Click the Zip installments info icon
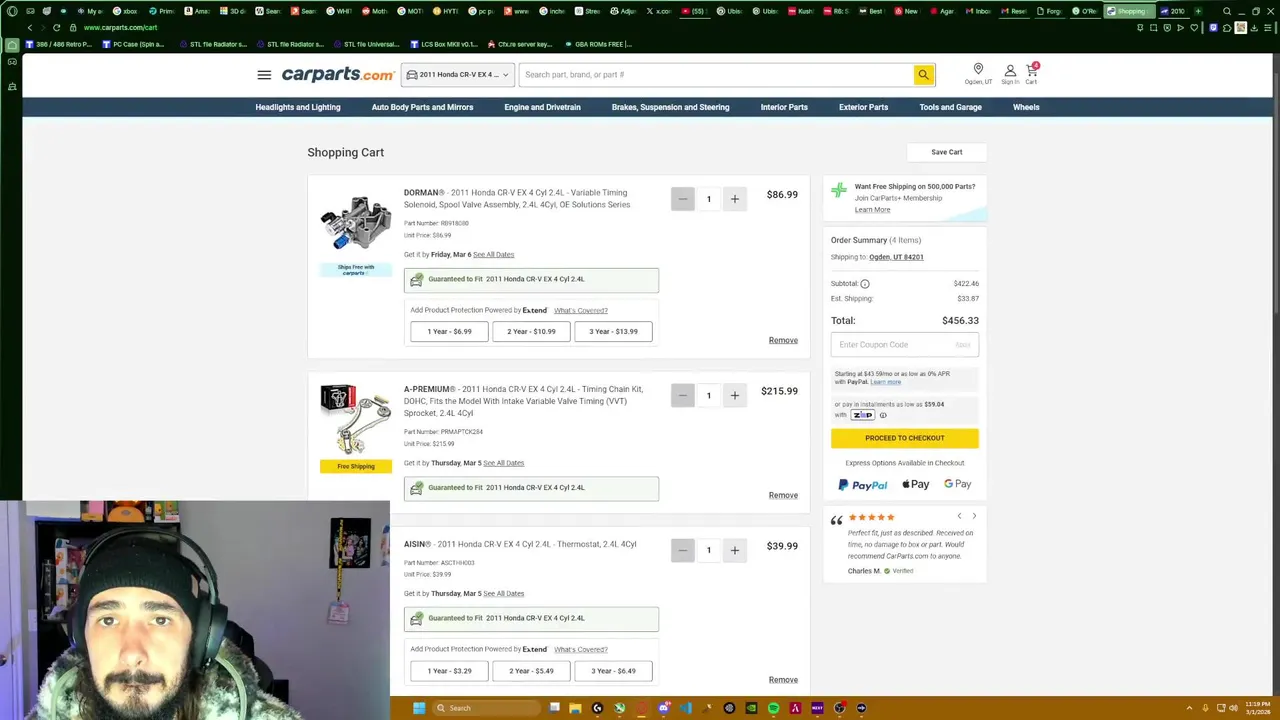This screenshot has height=720, width=1280. coord(883,415)
